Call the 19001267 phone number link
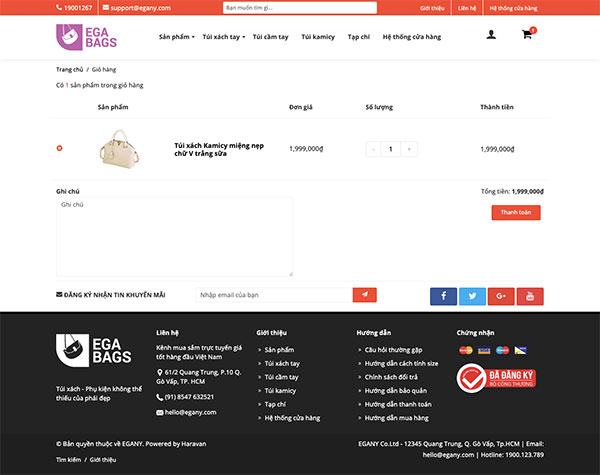The width and height of the screenshot is (600, 475). [x=74, y=8]
